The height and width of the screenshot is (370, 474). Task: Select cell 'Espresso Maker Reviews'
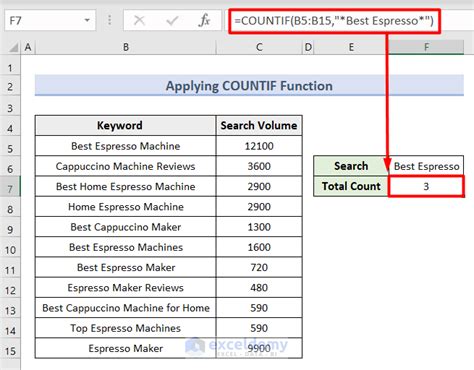125,288
